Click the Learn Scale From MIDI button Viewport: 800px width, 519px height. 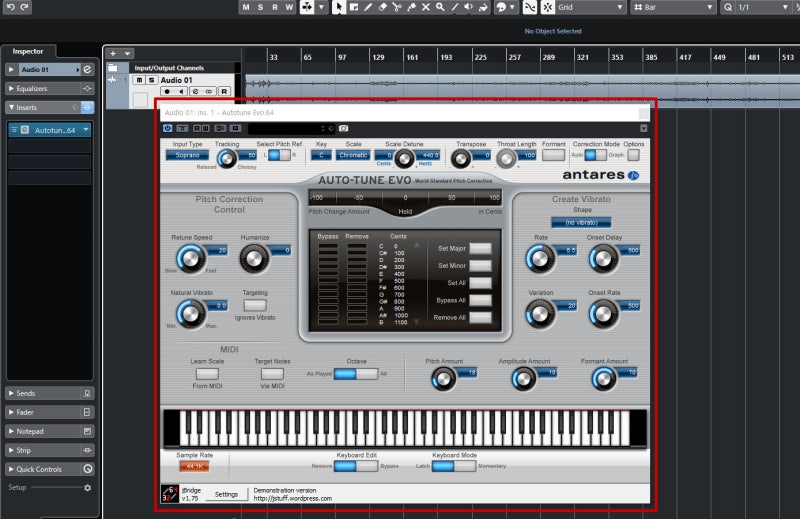click(207, 374)
